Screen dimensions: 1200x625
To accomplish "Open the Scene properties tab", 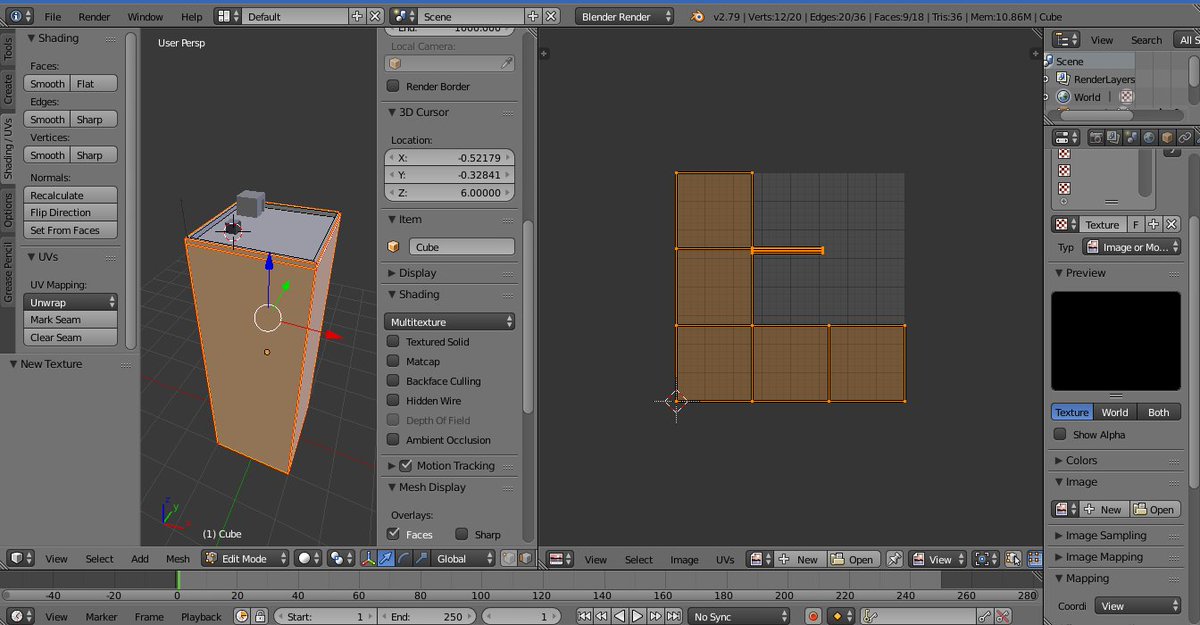I will tap(1131, 137).
